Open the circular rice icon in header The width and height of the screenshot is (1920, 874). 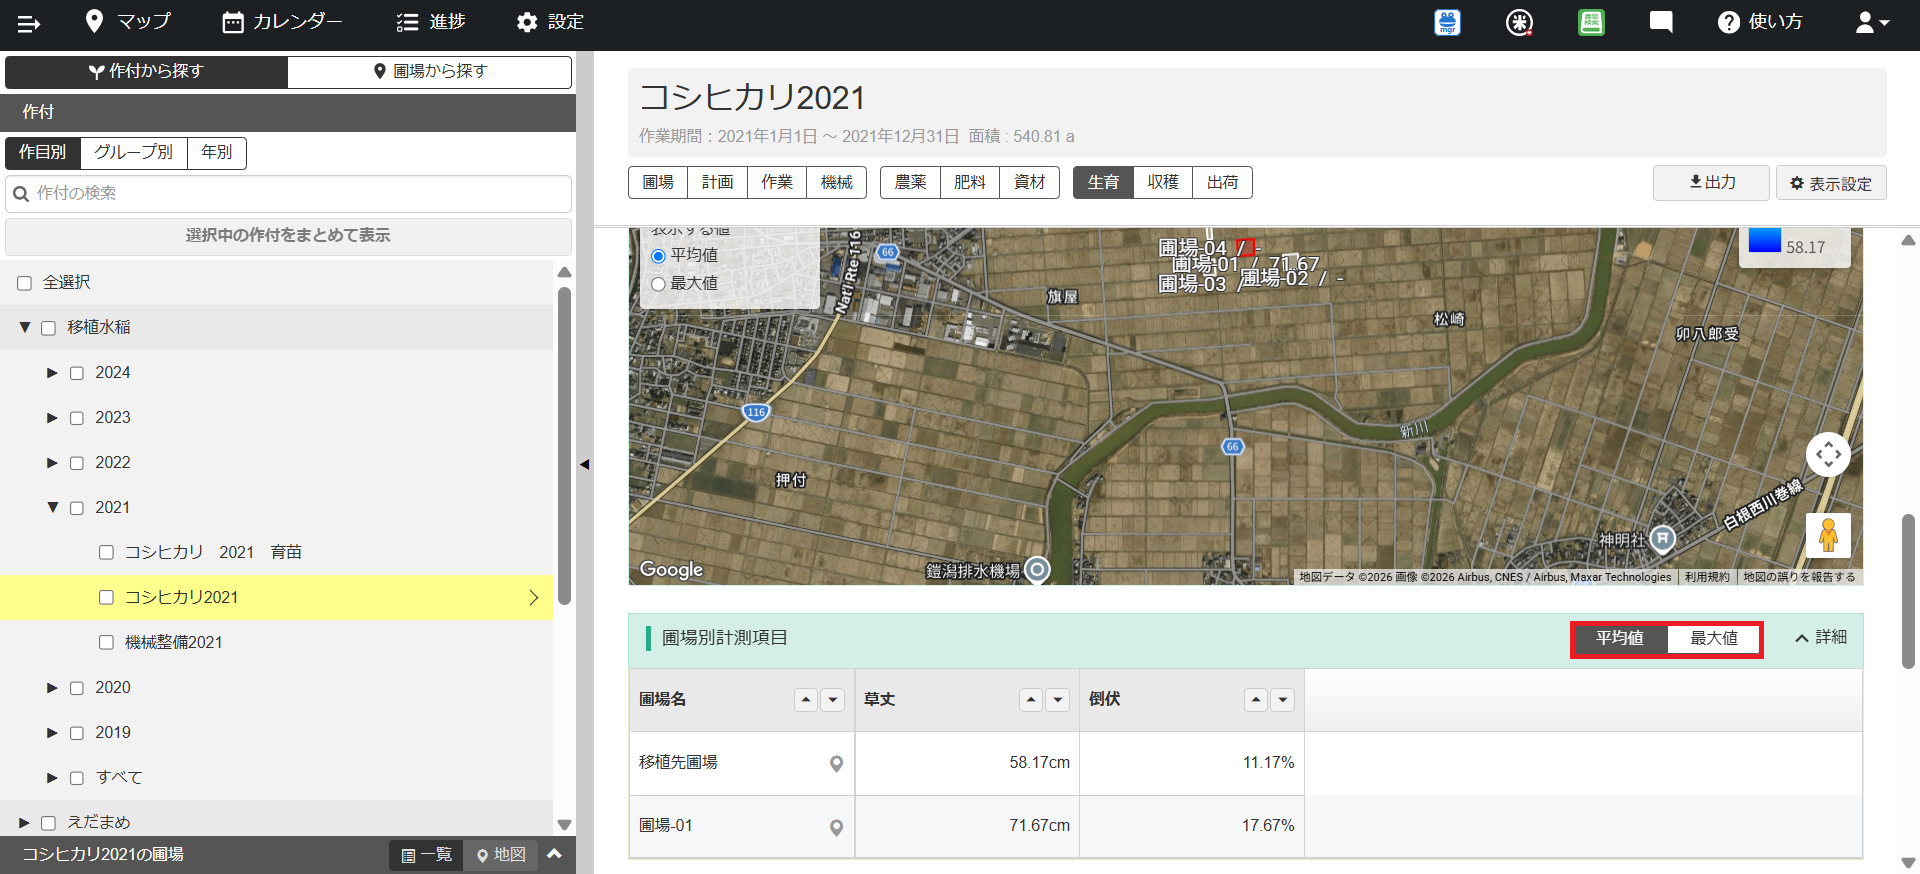point(1519,22)
